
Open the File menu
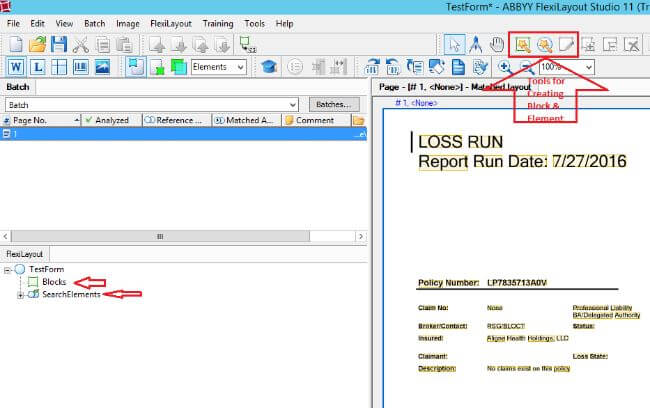pyautogui.click(x=13, y=24)
